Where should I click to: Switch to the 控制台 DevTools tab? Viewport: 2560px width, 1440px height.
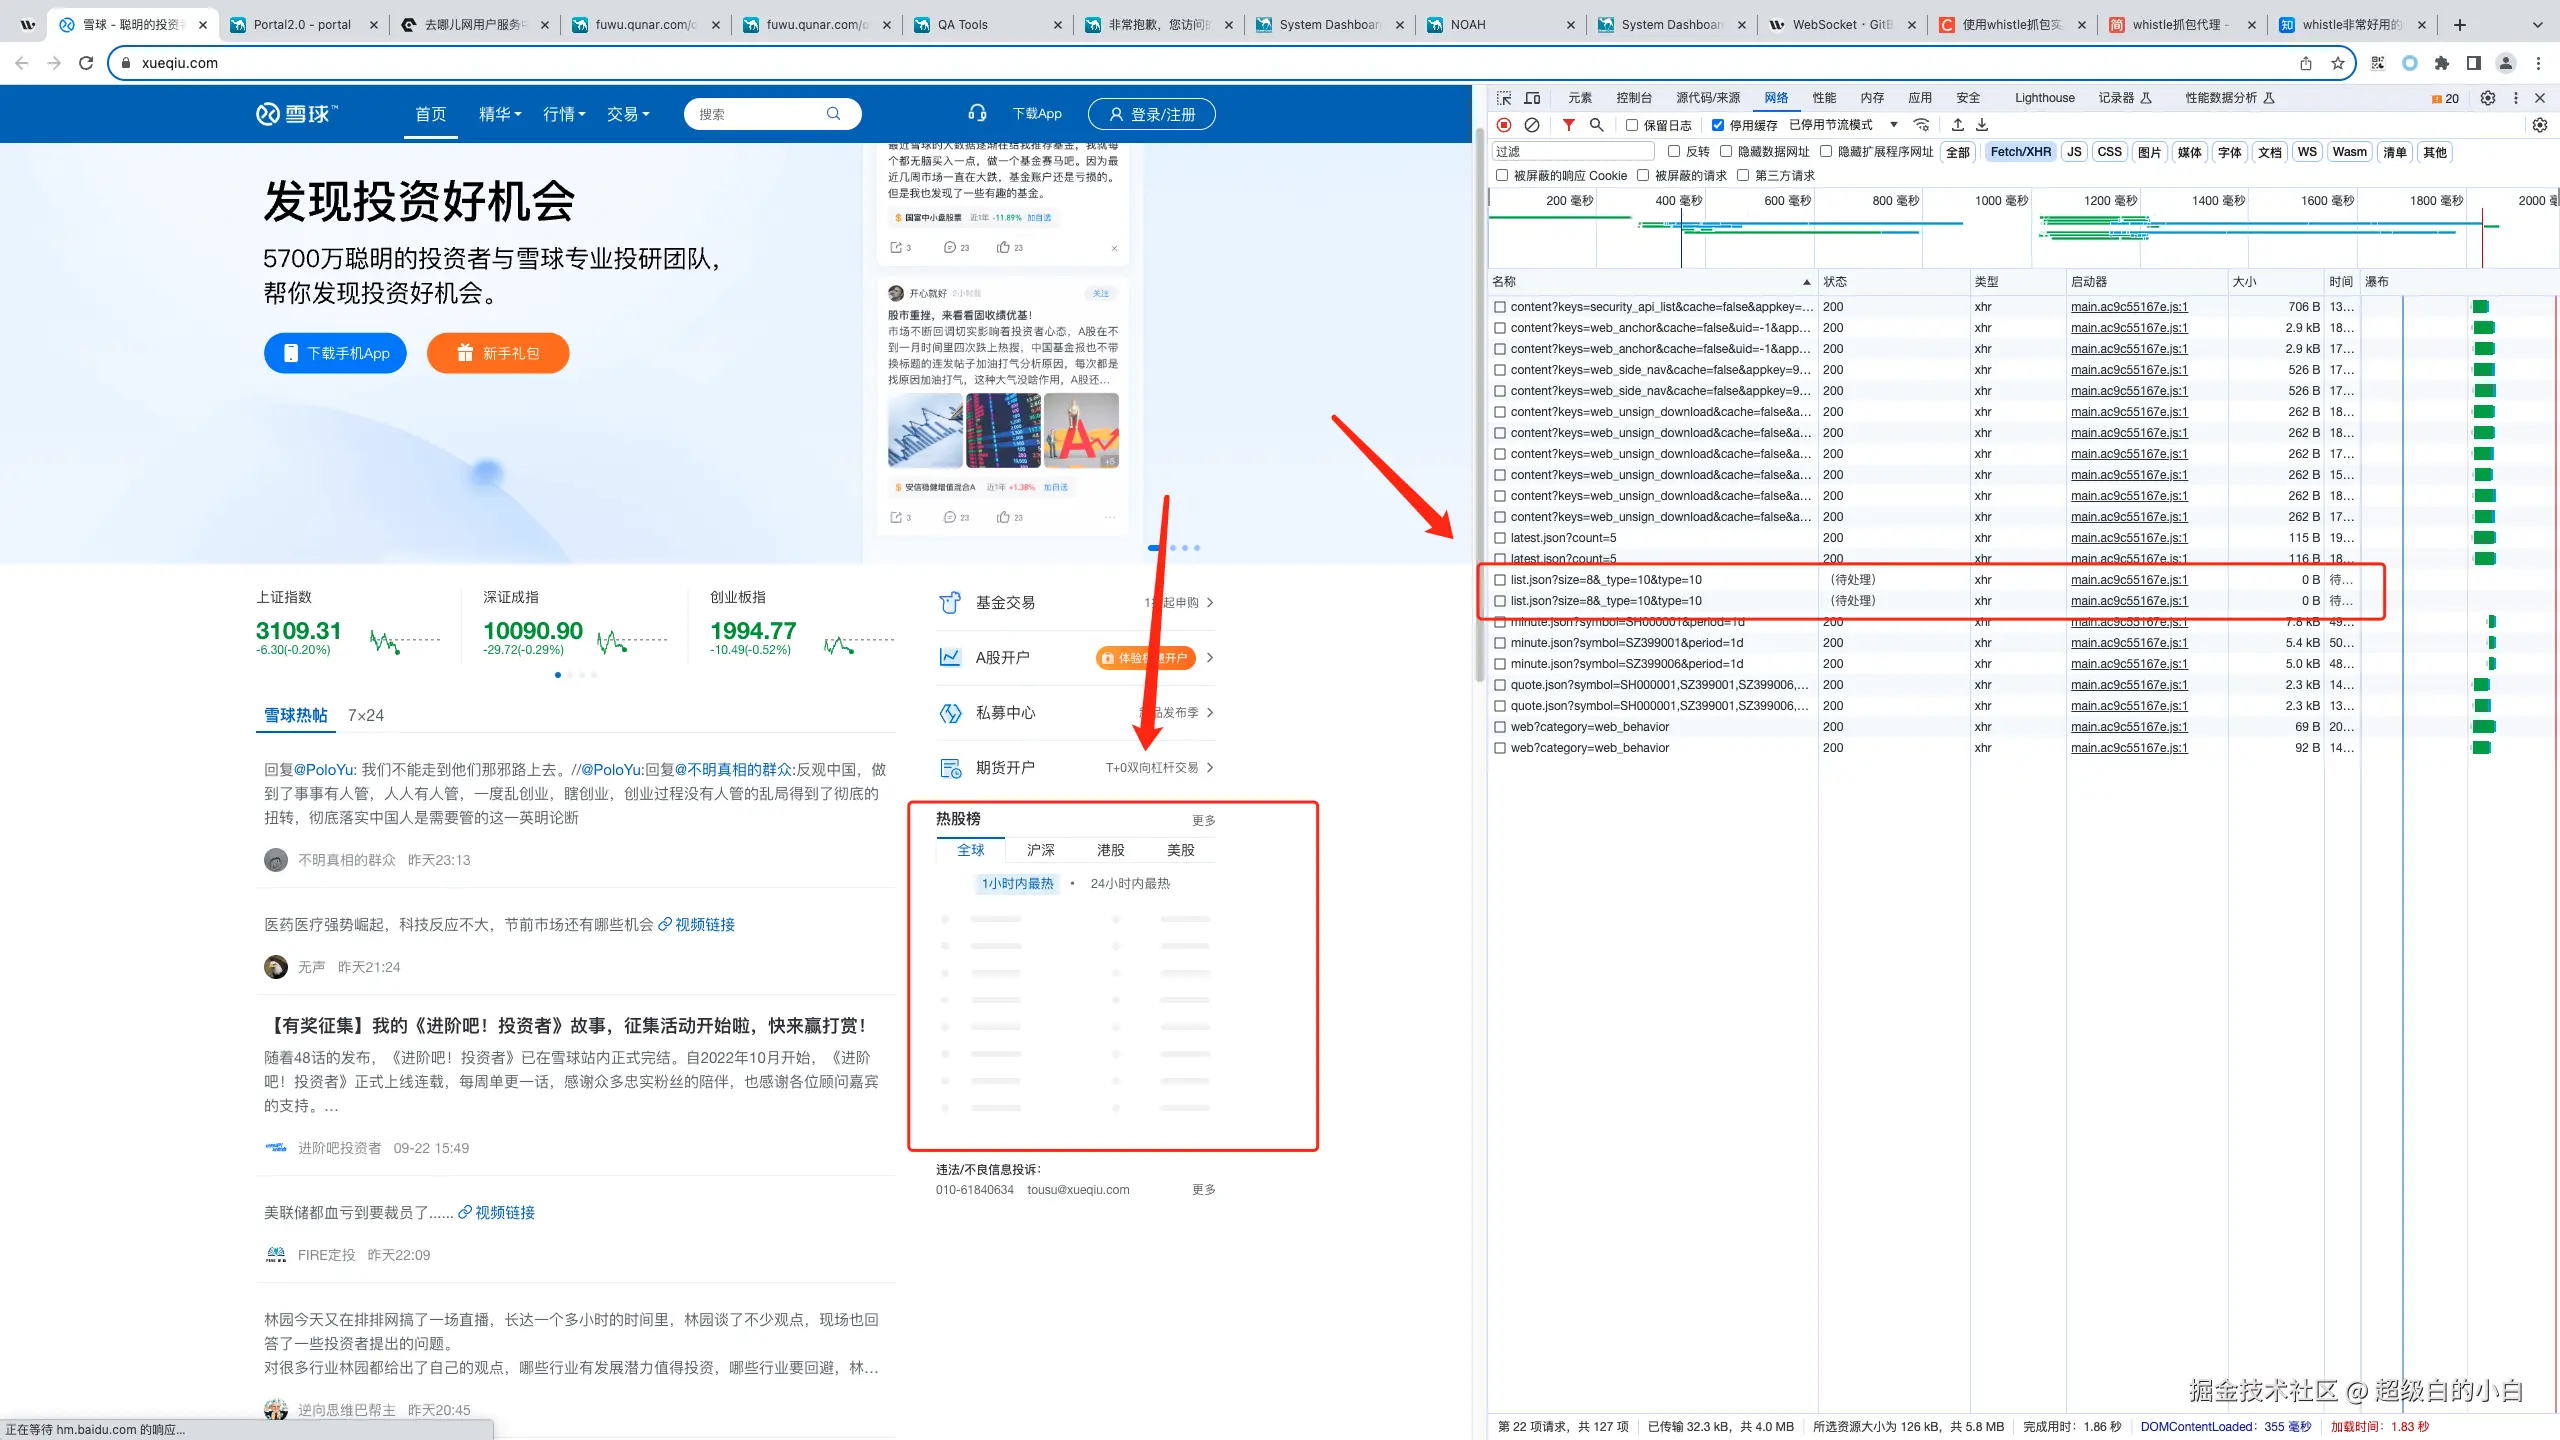[1634, 98]
